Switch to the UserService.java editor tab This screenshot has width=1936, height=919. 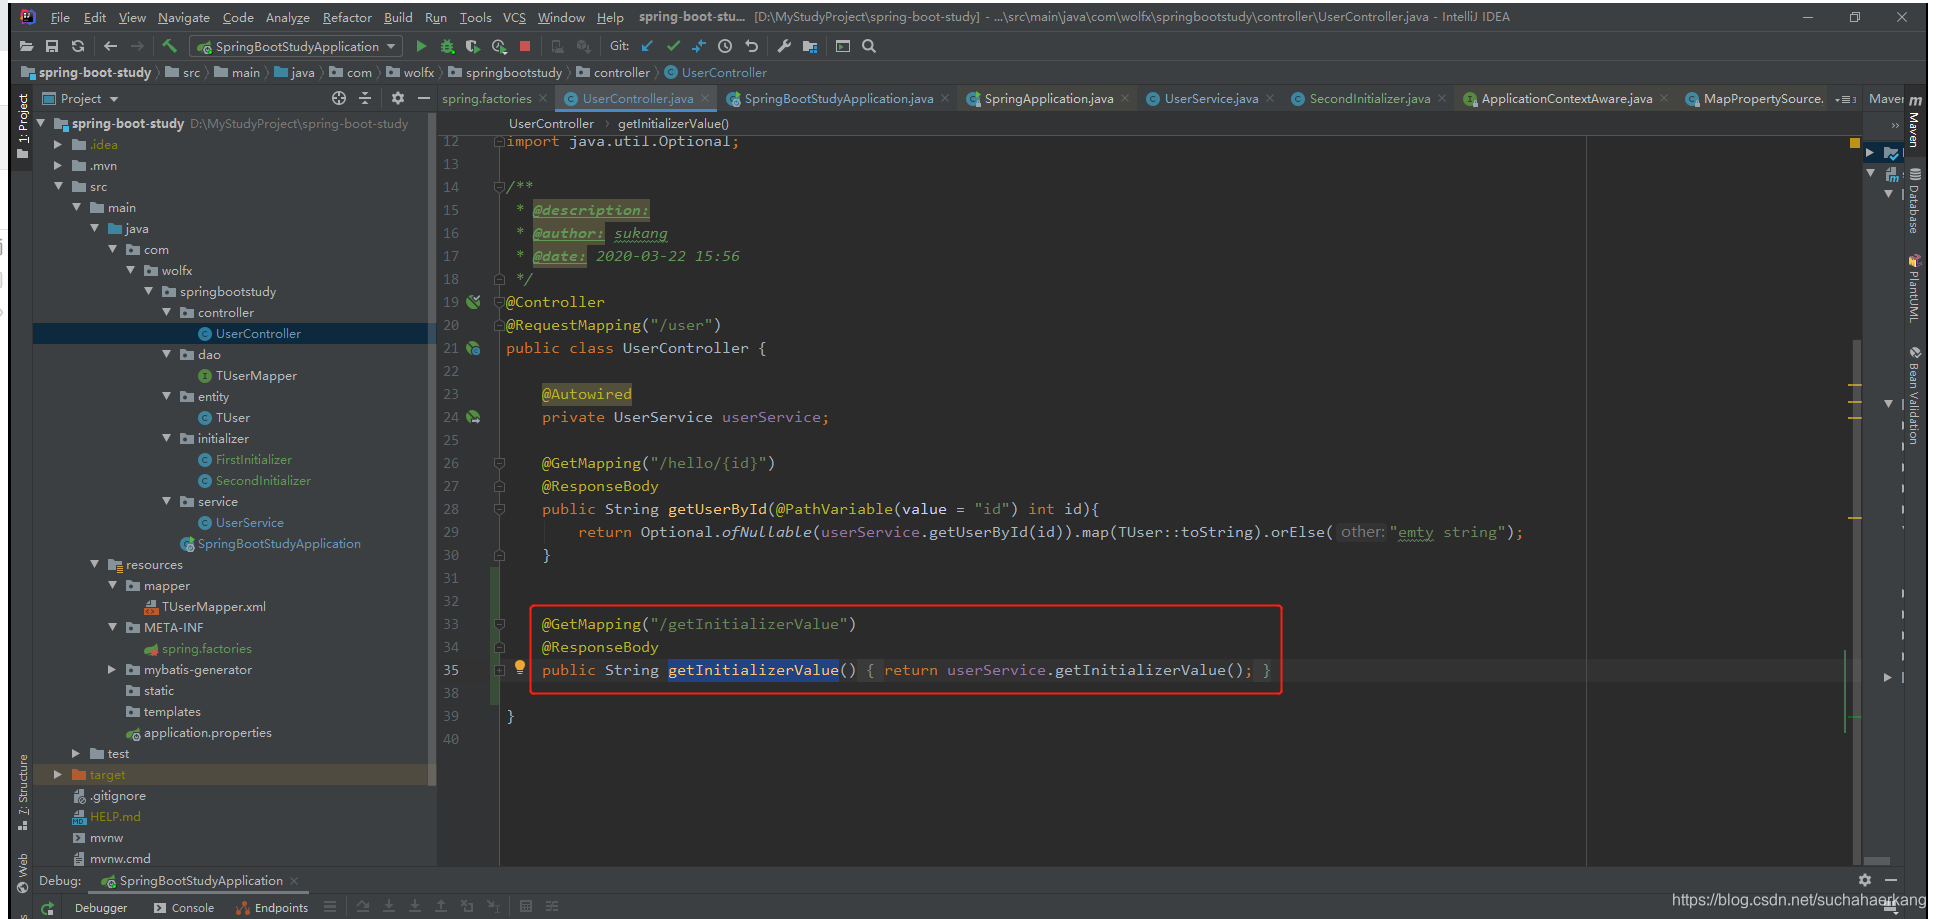pos(1211,99)
